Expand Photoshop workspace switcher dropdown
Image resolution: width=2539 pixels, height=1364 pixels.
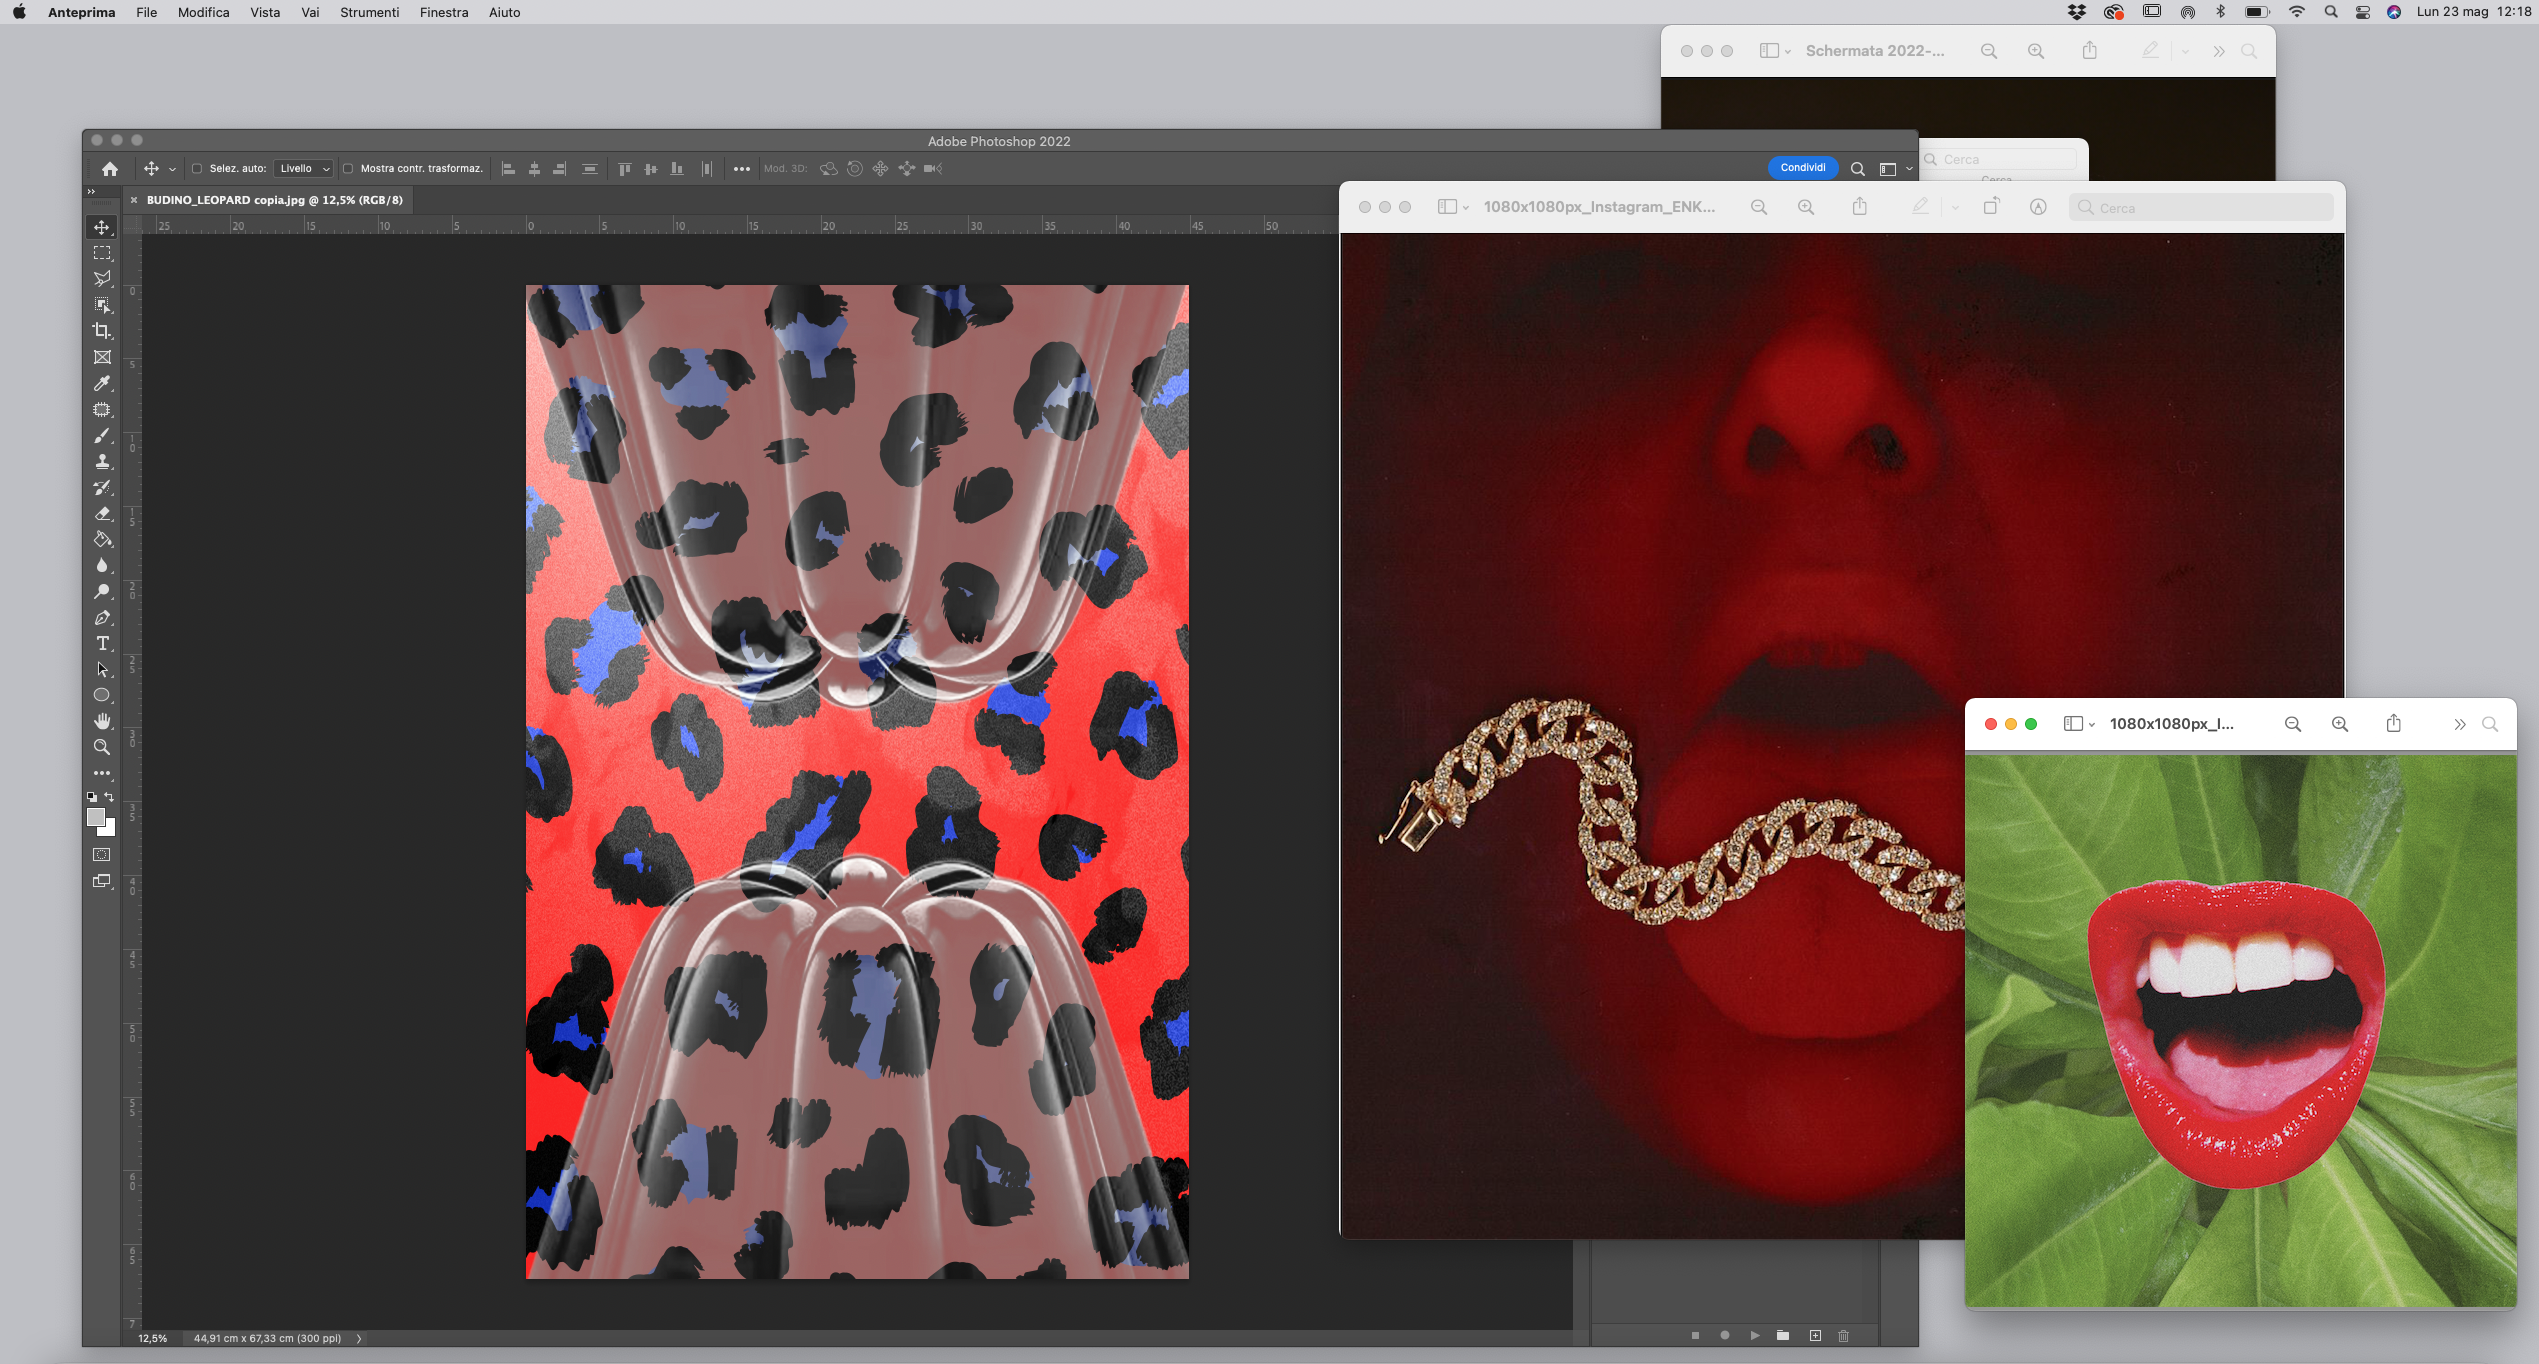pyautogui.click(x=1895, y=169)
